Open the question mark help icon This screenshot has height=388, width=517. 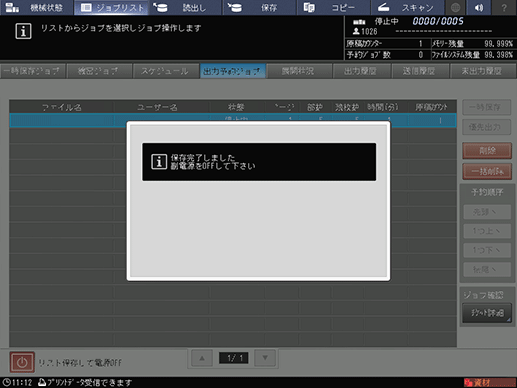tap(504, 7)
